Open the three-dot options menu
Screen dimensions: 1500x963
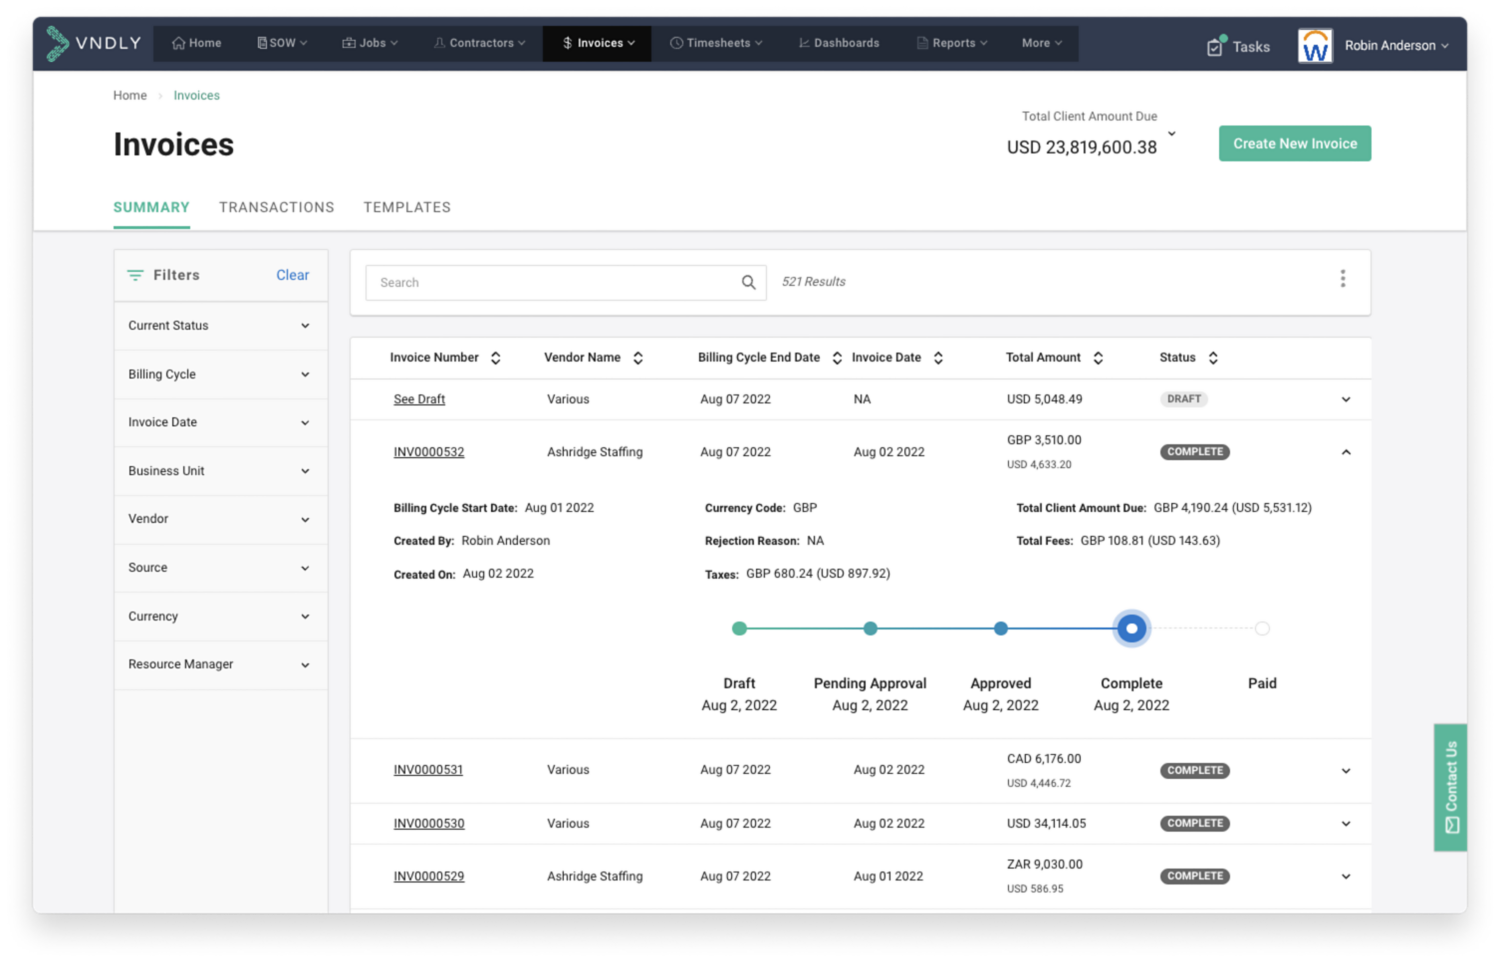click(x=1342, y=279)
